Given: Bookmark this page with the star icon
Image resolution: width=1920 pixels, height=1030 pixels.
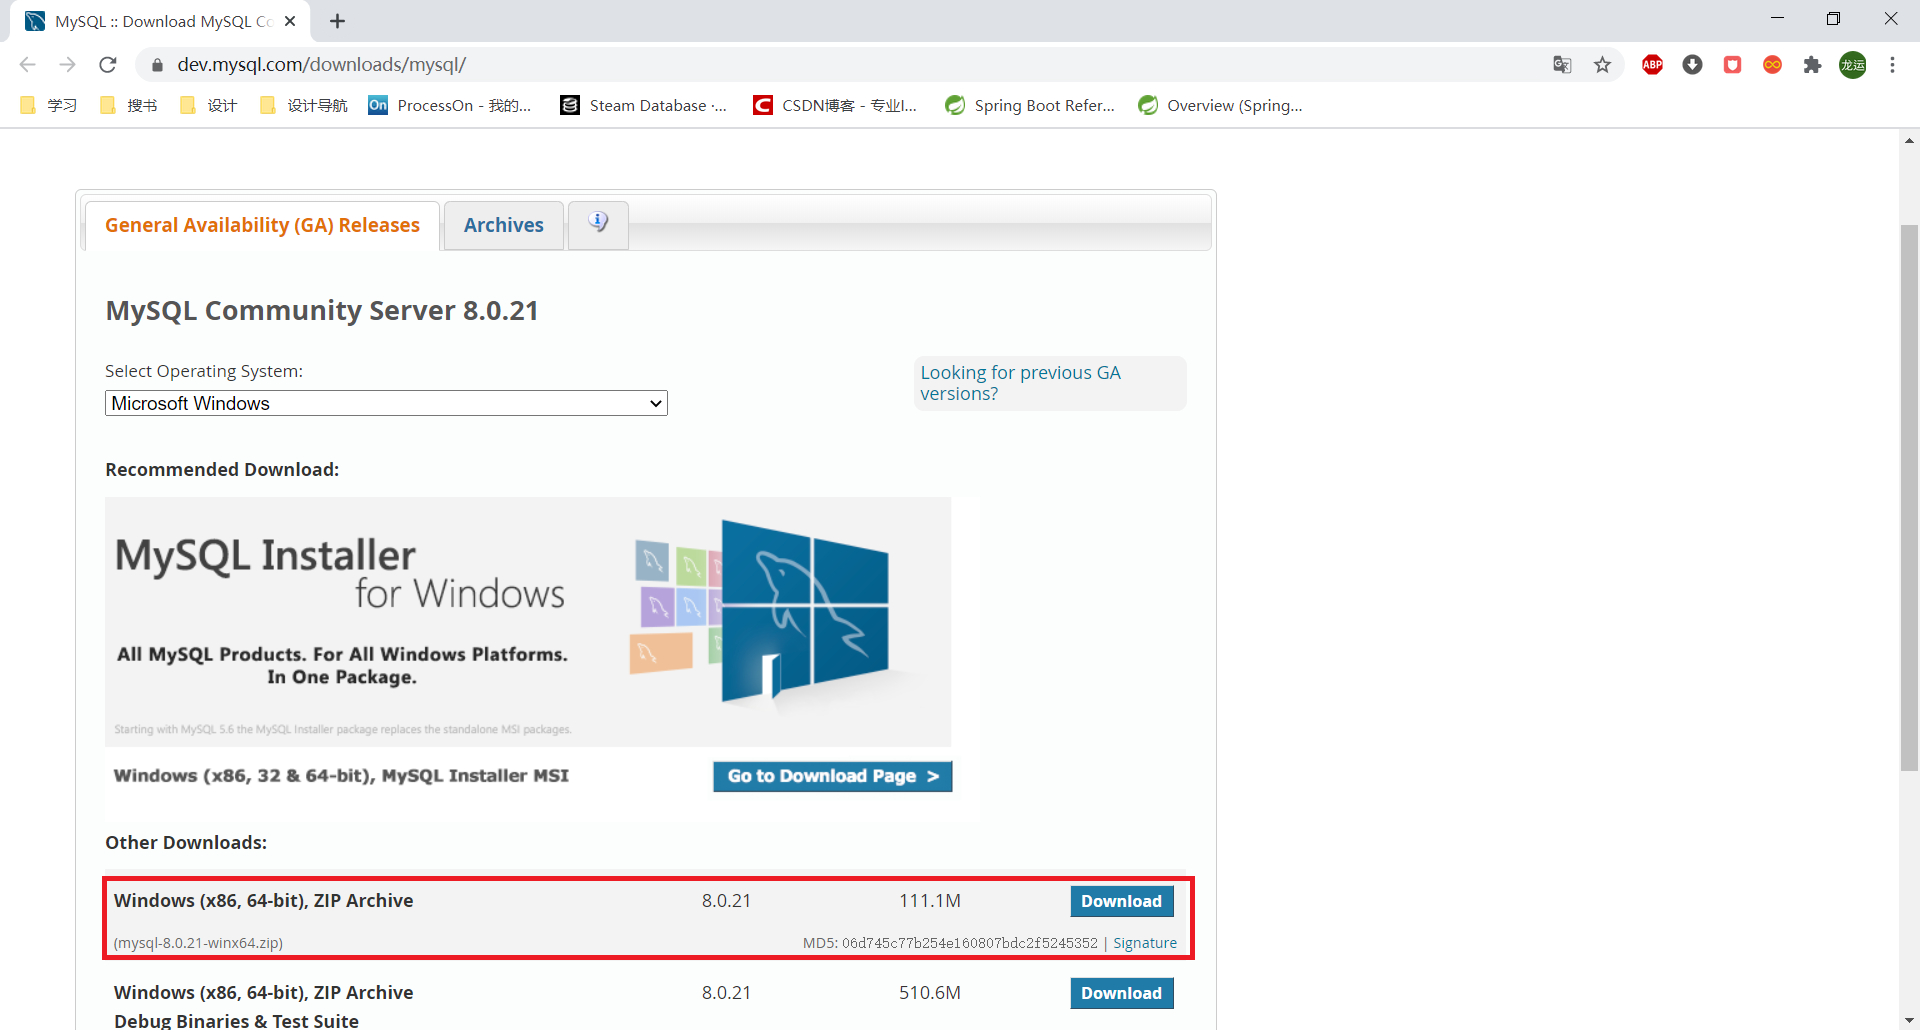Looking at the screenshot, I should [1602, 65].
